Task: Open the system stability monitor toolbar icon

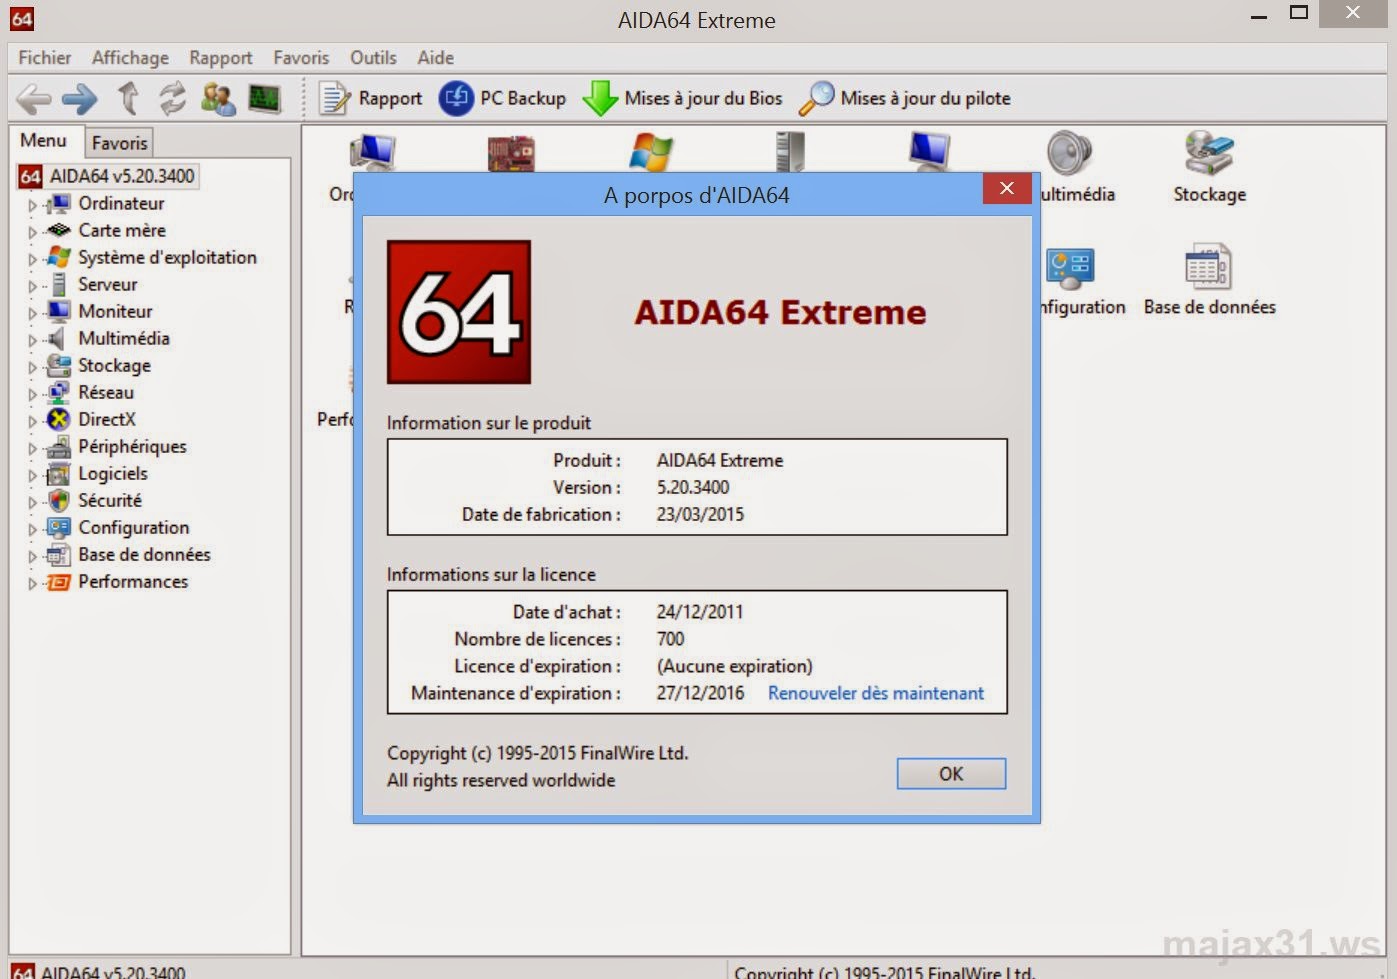Action: click(264, 98)
